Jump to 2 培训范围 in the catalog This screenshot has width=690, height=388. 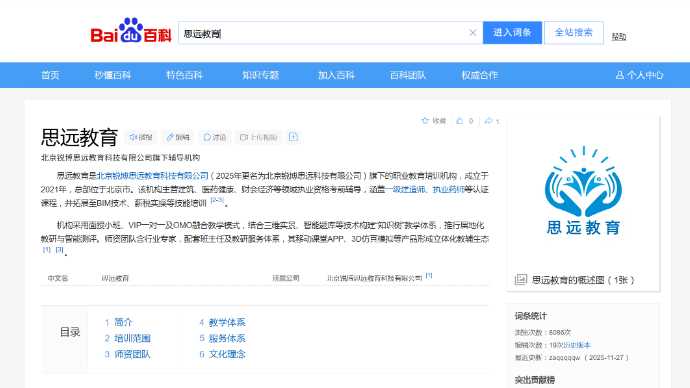(x=128, y=338)
